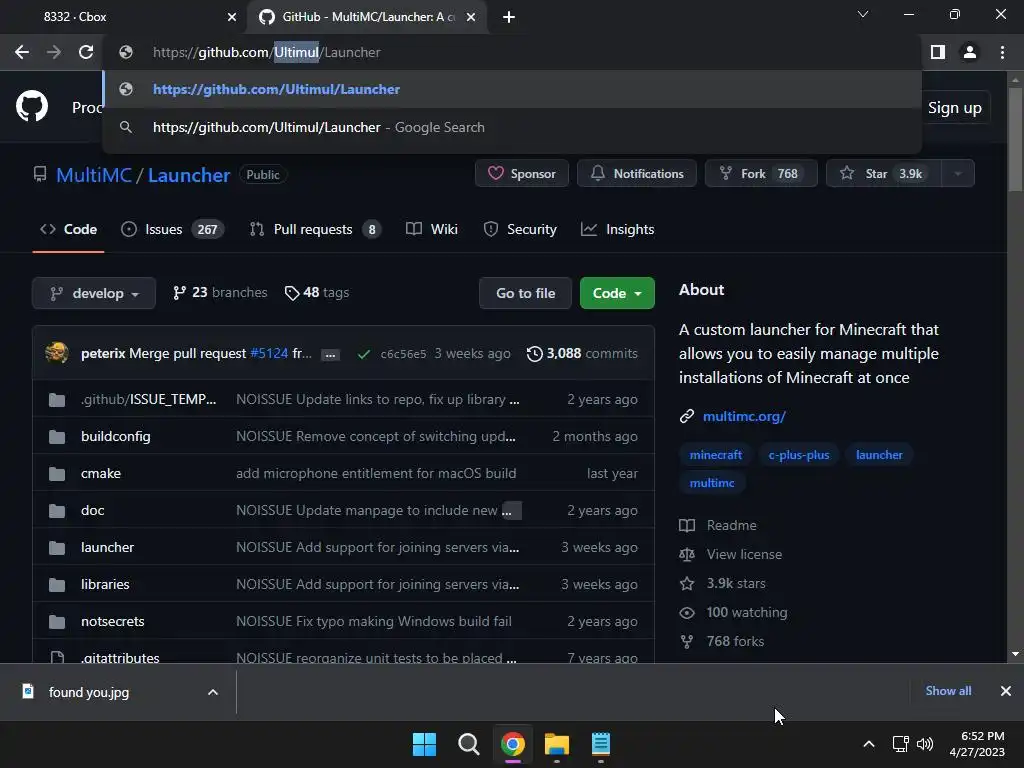Open the multimc.org/ website link
The image size is (1024, 768).
click(x=744, y=416)
